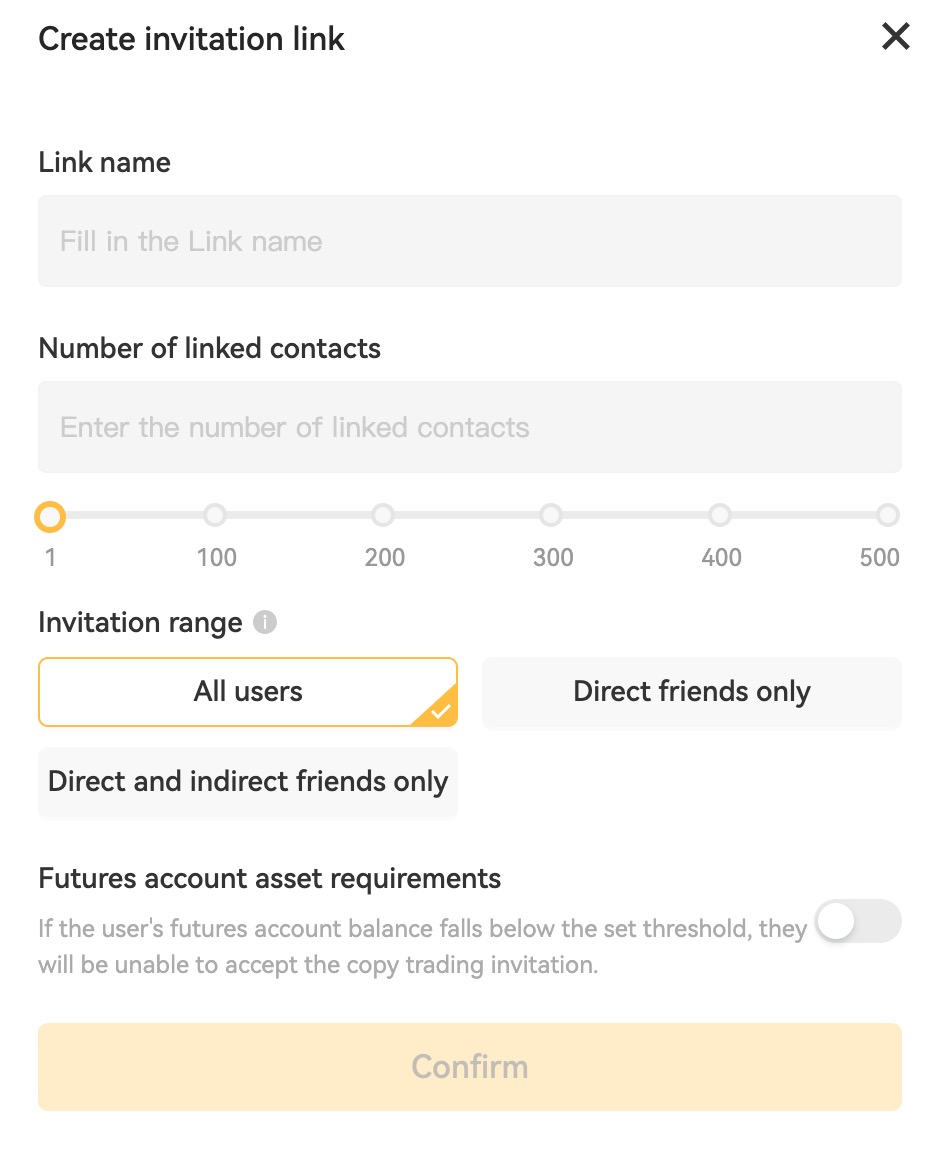Click the Invitation range info icon

[265, 622]
